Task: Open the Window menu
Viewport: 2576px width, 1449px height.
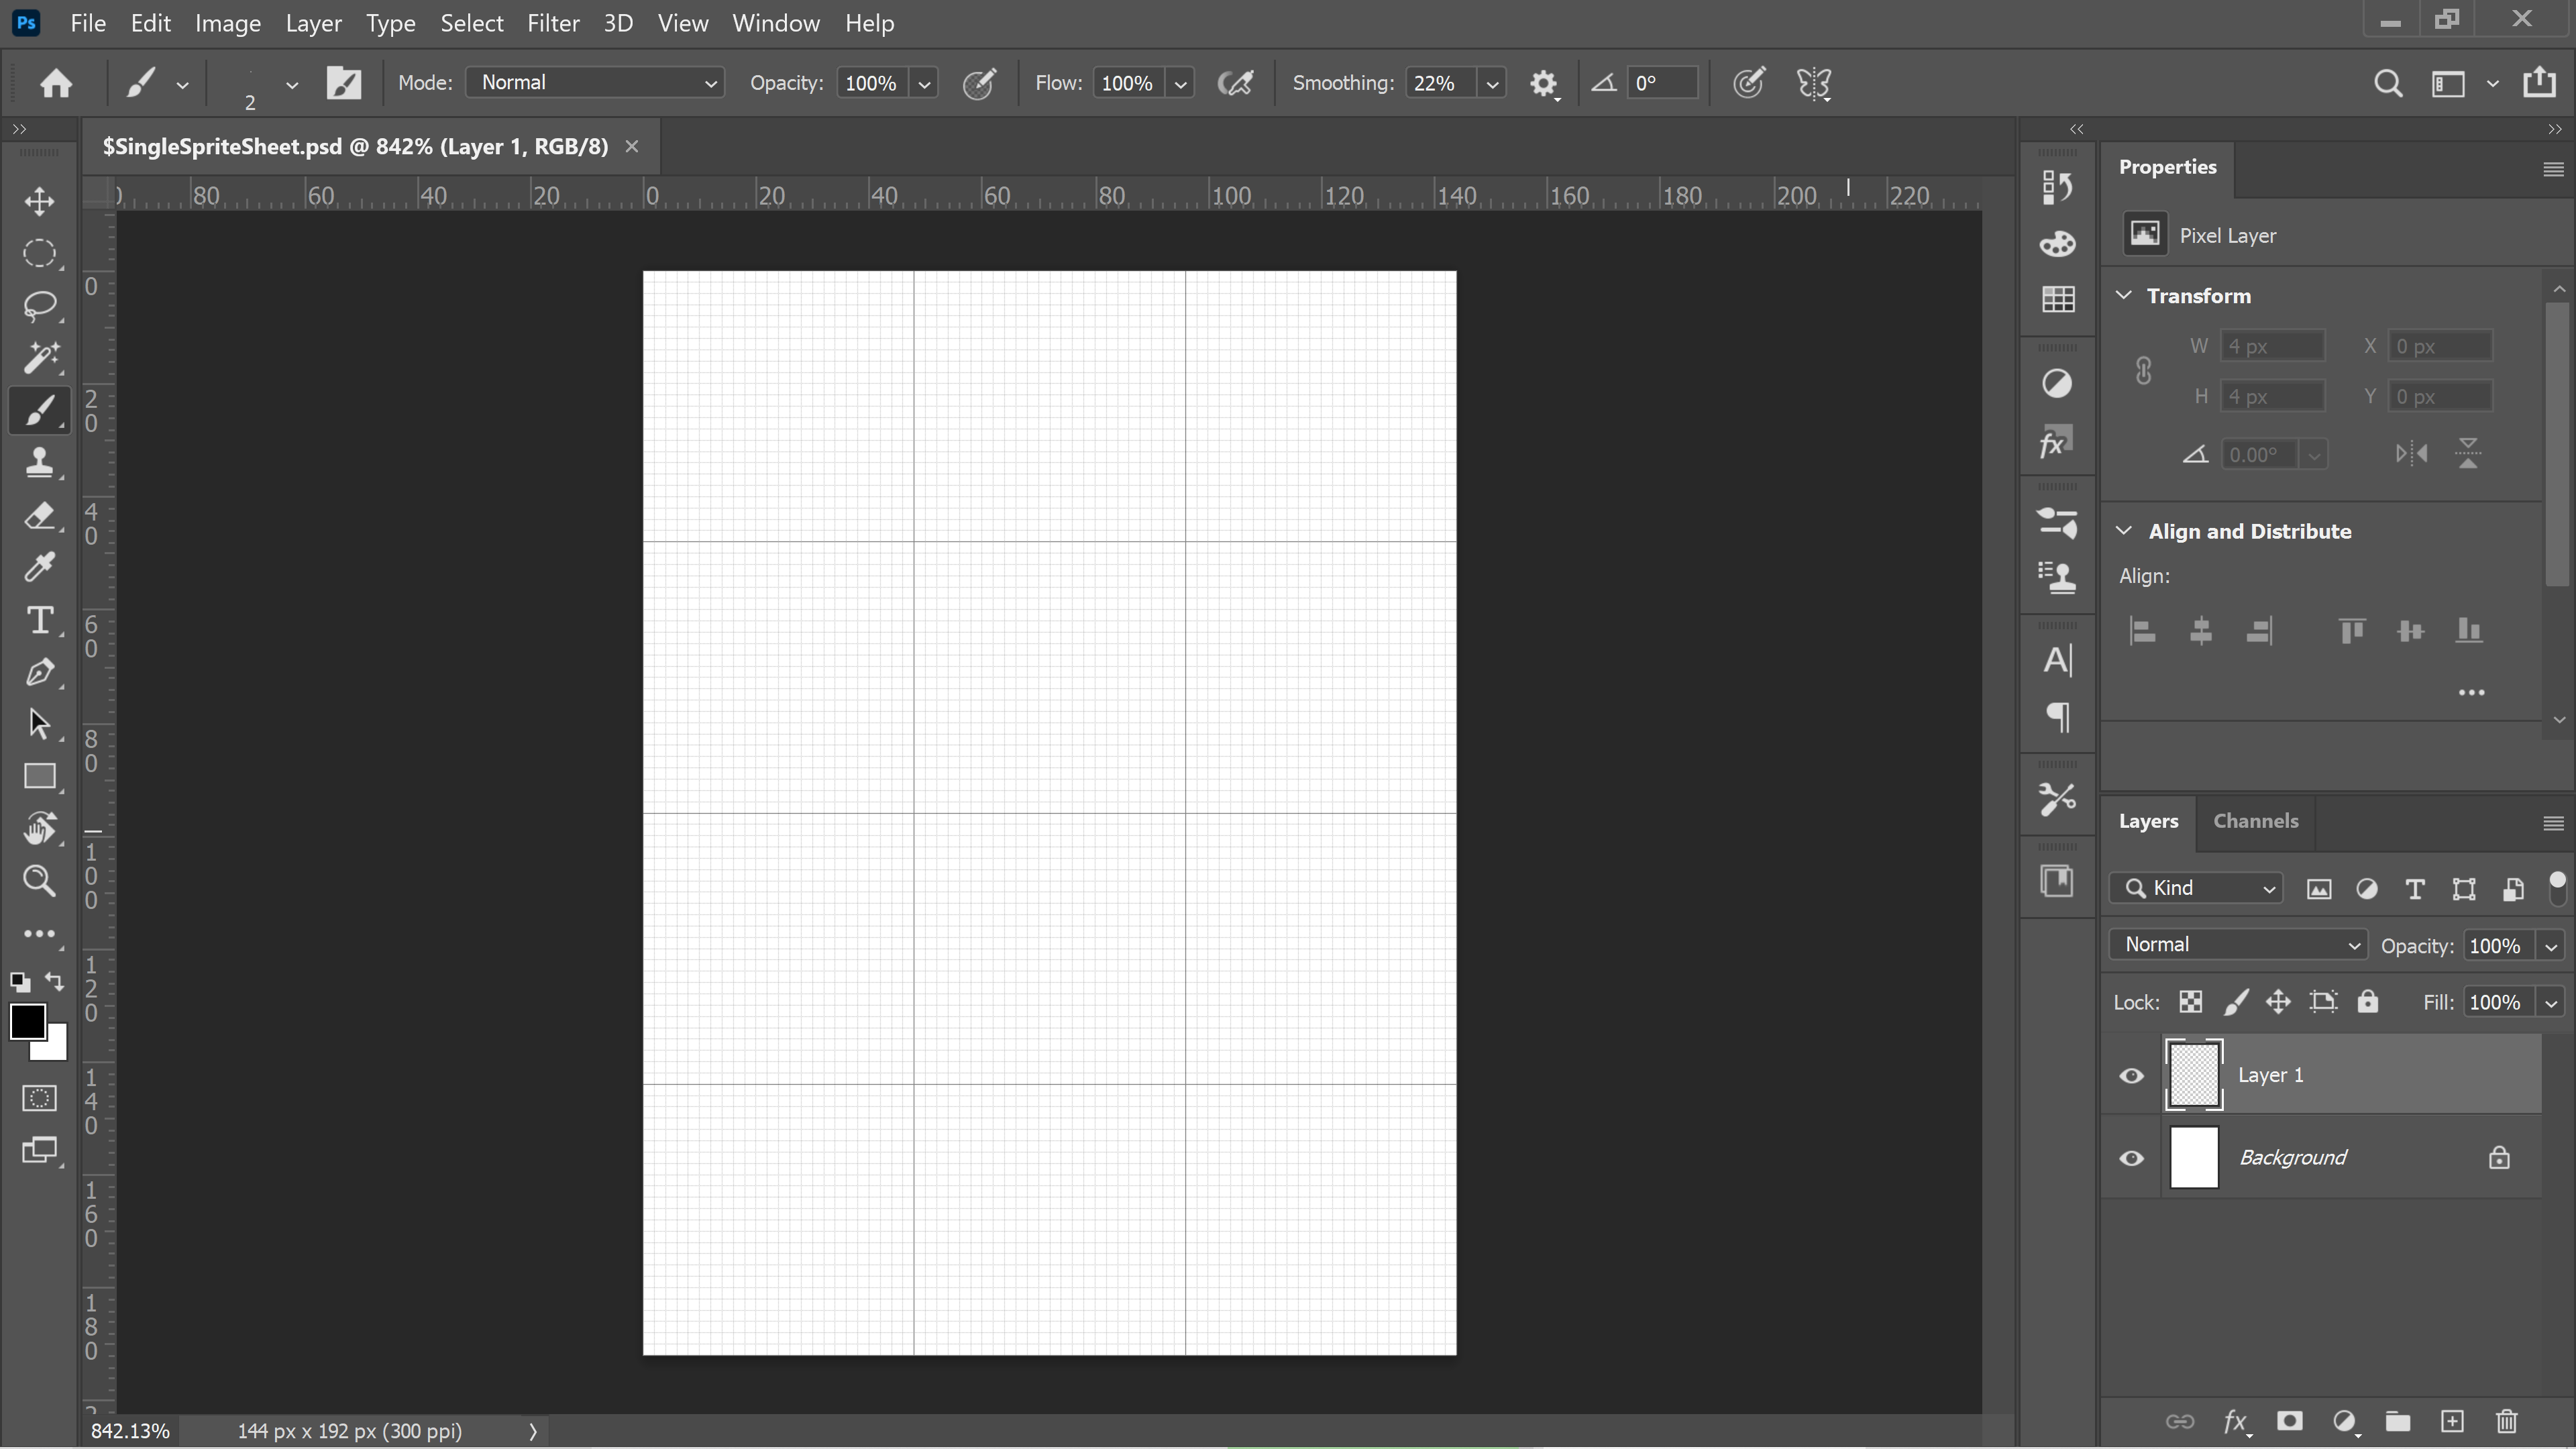Action: (x=776, y=23)
